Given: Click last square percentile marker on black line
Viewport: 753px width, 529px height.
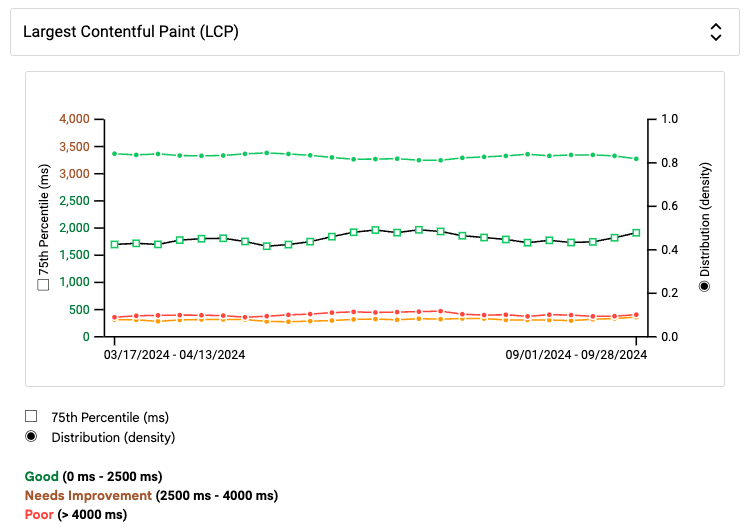Looking at the screenshot, I should pyautogui.click(x=636, y=233).
